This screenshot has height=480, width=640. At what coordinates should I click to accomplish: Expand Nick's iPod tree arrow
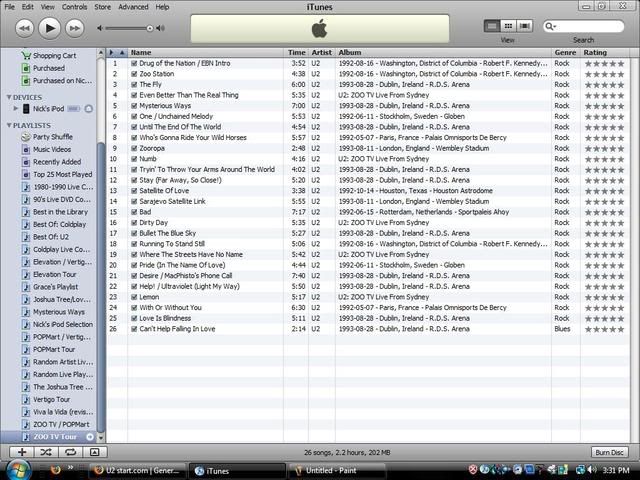[16, 109]
